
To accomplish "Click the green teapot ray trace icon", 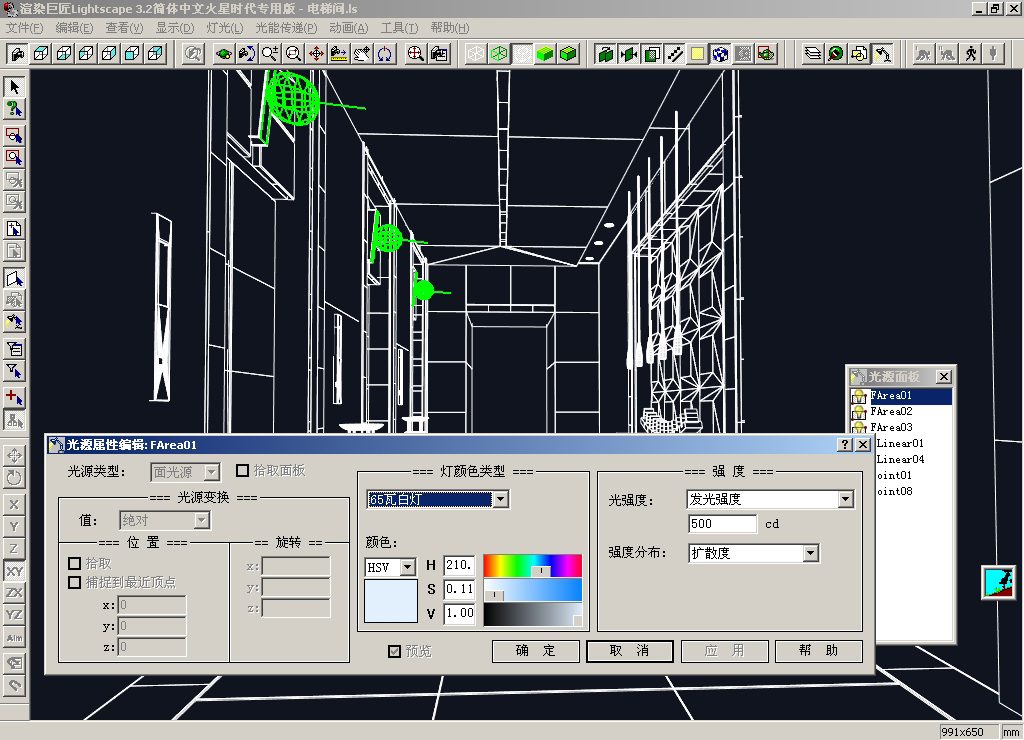I will [x=767, y=54].
